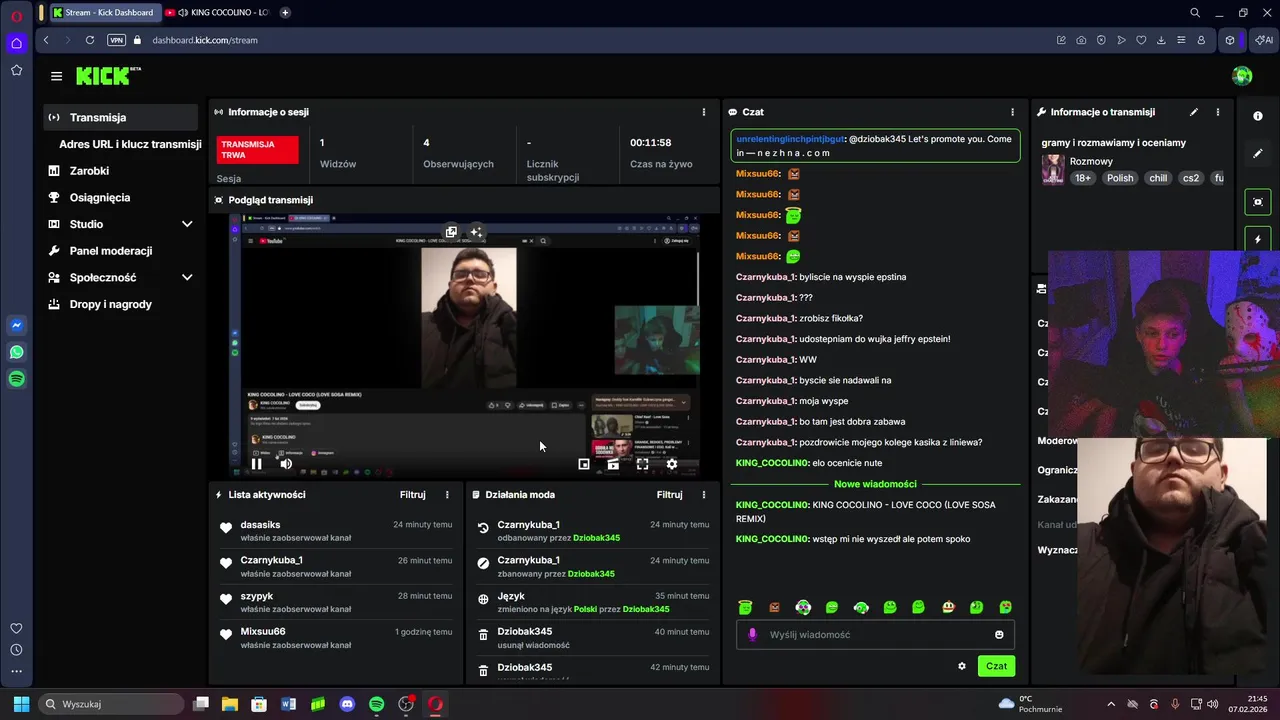This screenshot has width=1280, height=720.
Task: Open the info icon in right rail
Action: [x=1258, y=116]
